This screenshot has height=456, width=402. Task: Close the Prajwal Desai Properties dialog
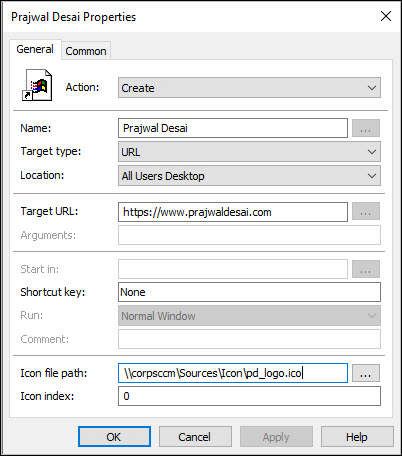point(386,16)
